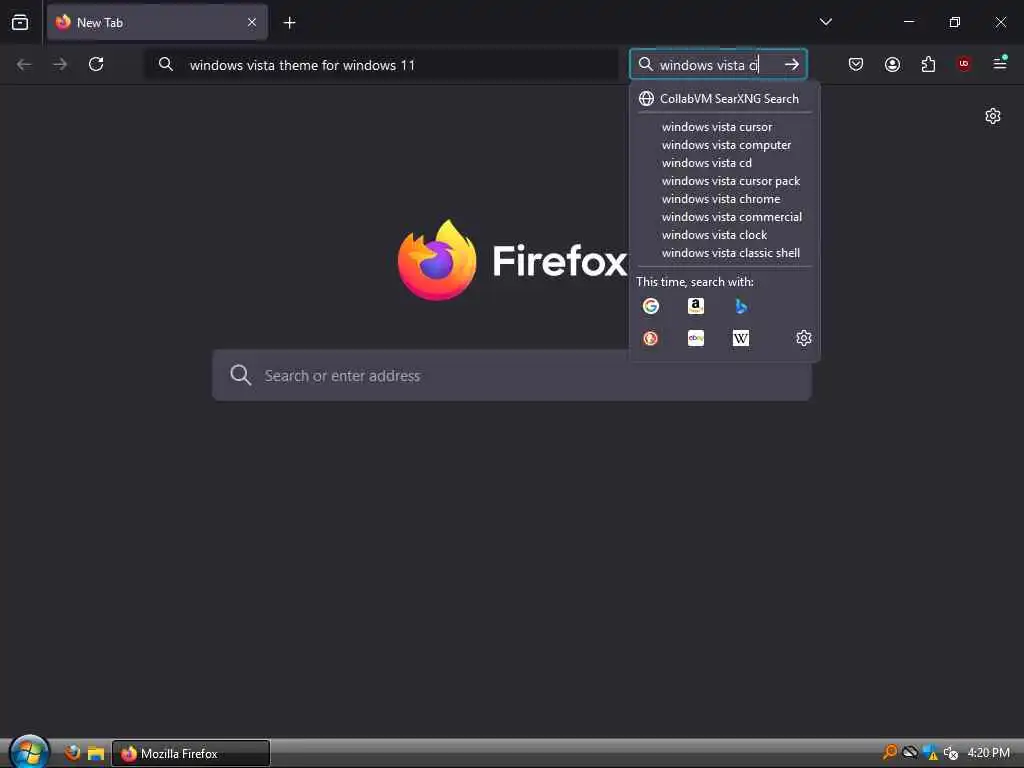Open Save to Pocket button
1024x768 pixels.
pyautogui.click(x=856, y=64)
